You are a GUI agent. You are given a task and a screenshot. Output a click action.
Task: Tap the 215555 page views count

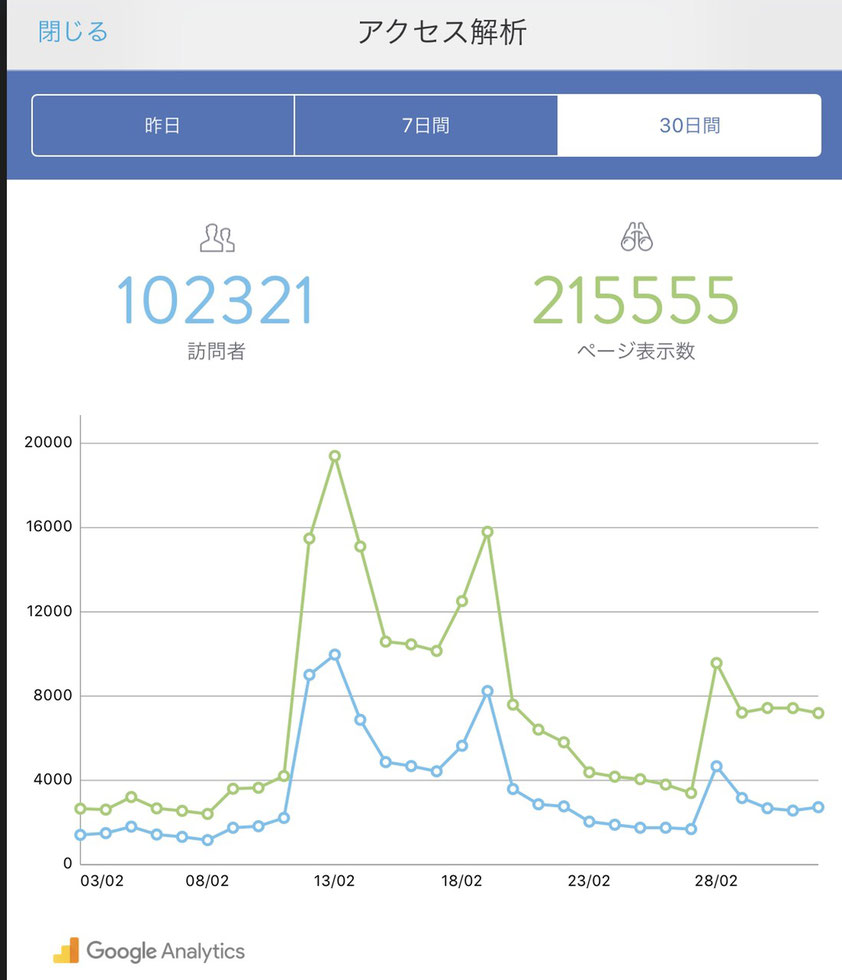636,301
